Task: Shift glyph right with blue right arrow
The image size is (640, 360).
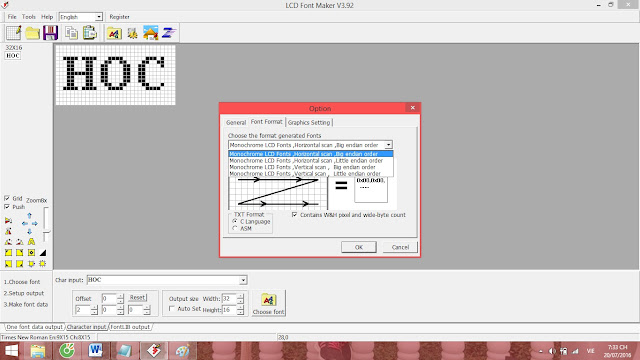Action: 35,223
